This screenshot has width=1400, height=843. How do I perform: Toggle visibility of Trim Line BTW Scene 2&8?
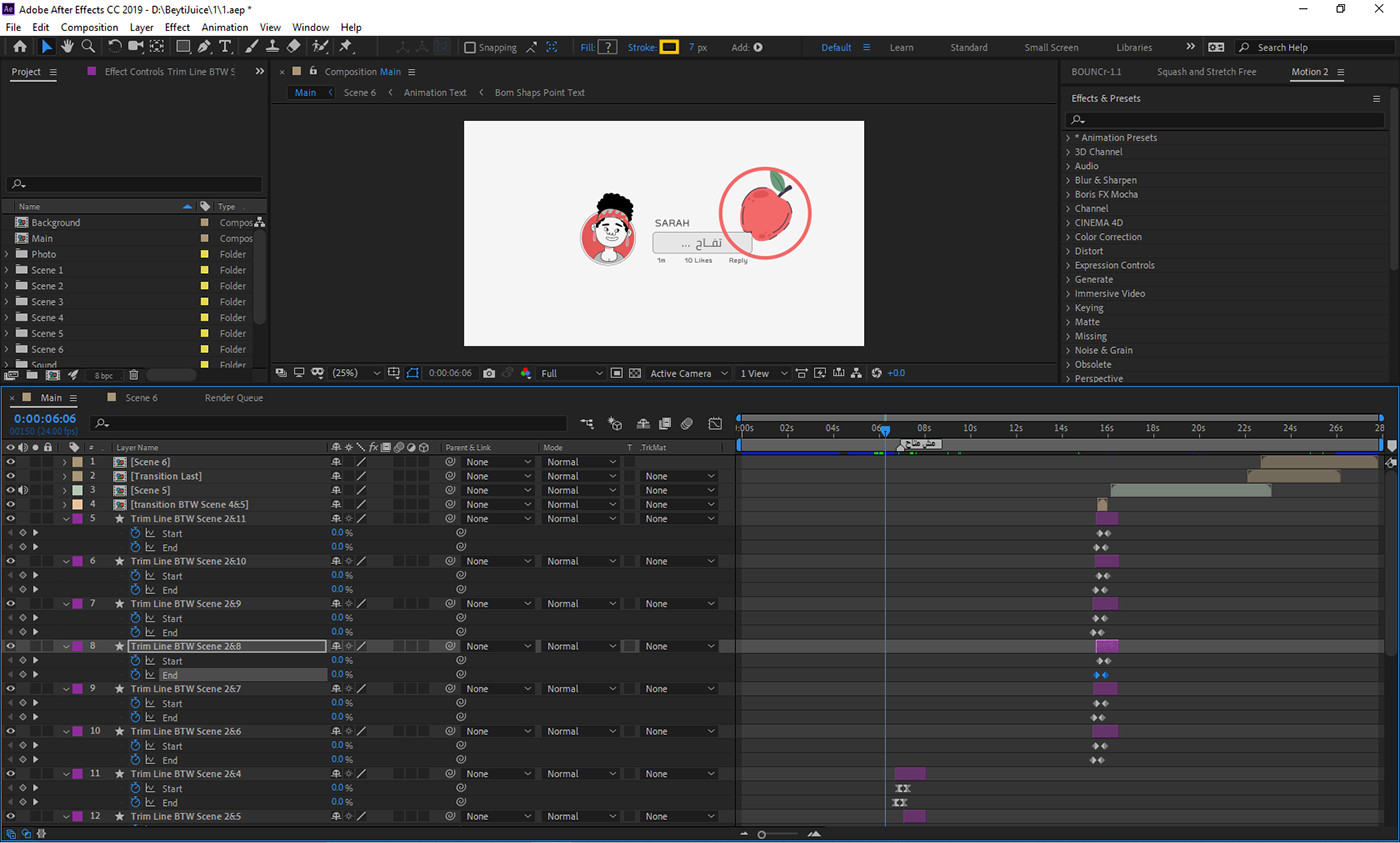point(11,646)
